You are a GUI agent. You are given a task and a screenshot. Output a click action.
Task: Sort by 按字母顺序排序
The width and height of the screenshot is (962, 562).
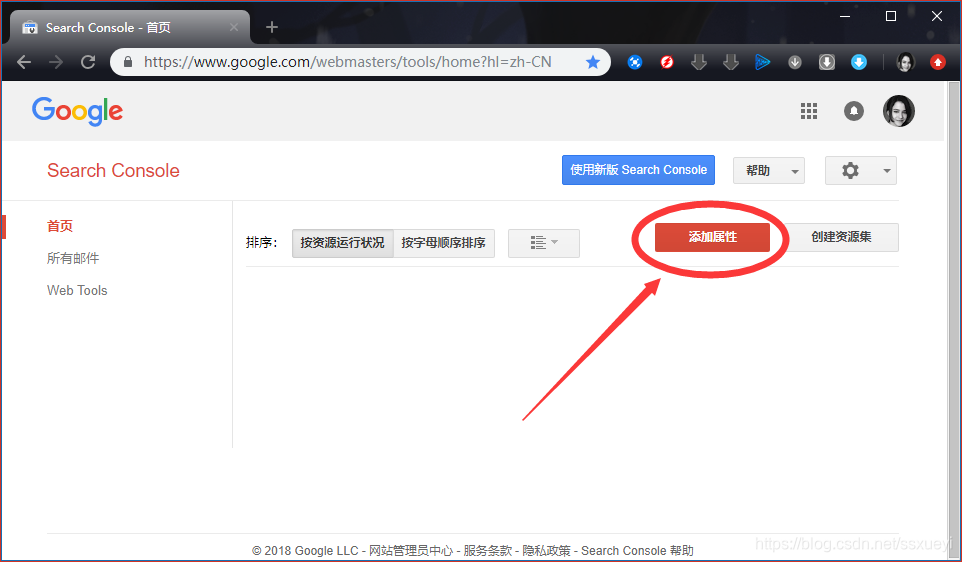click(444, 243)
